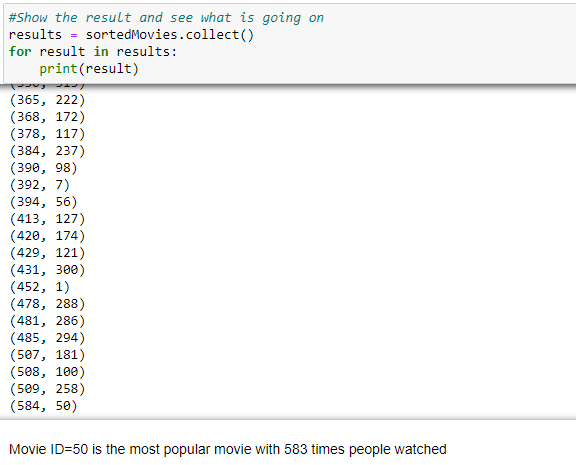
Task: Click the comment line '#Show the result and see what is going on'
Action: [x=166, y=18]
